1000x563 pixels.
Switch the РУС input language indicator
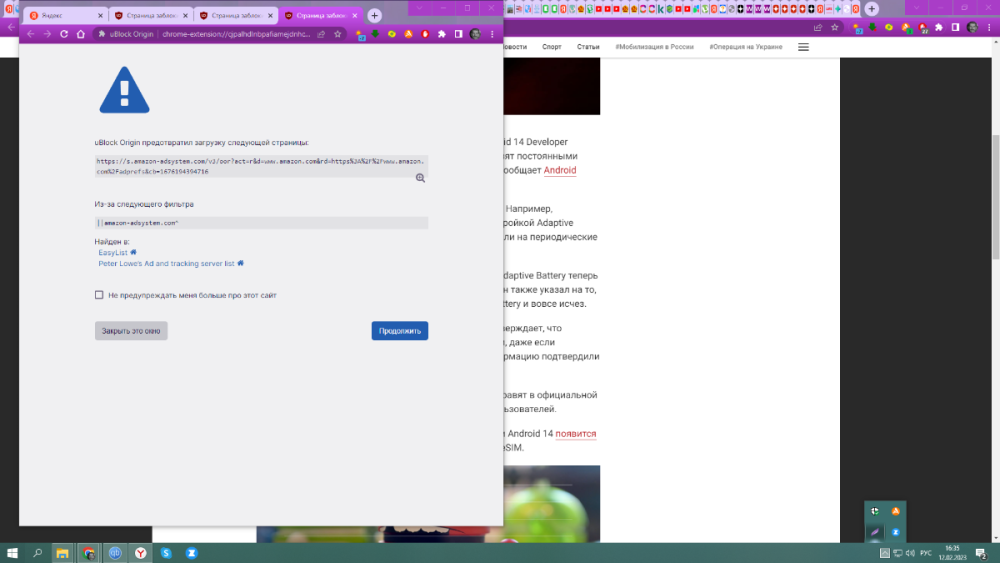click(925, 553)
